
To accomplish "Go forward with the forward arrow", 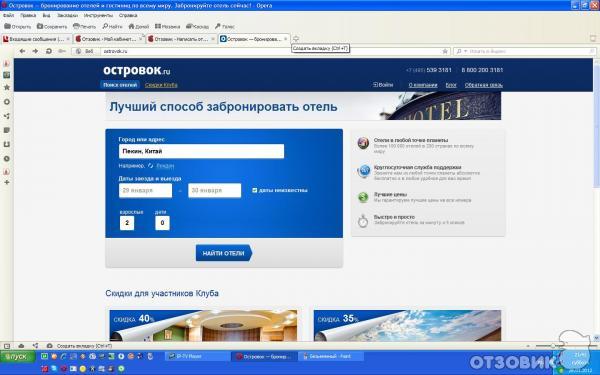I will click(35, 51).
